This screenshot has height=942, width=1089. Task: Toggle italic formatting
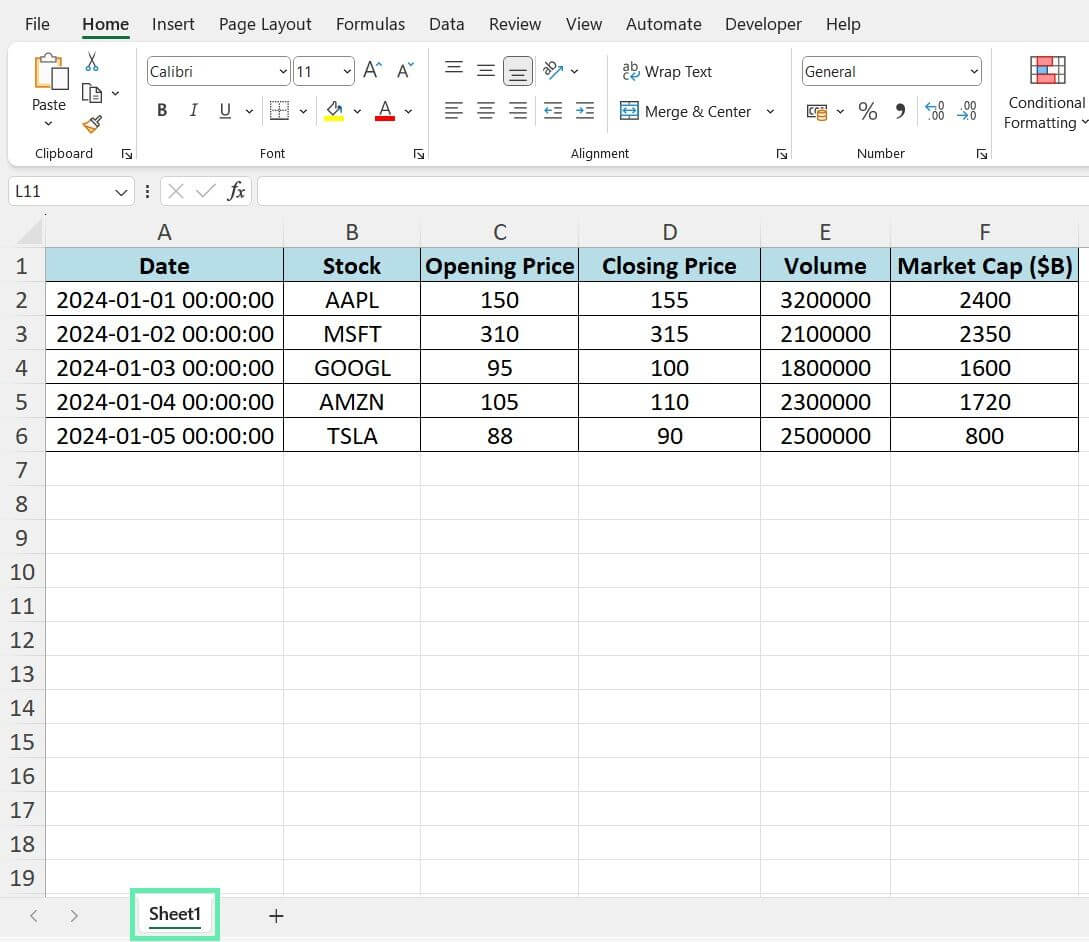pos(193,110)
